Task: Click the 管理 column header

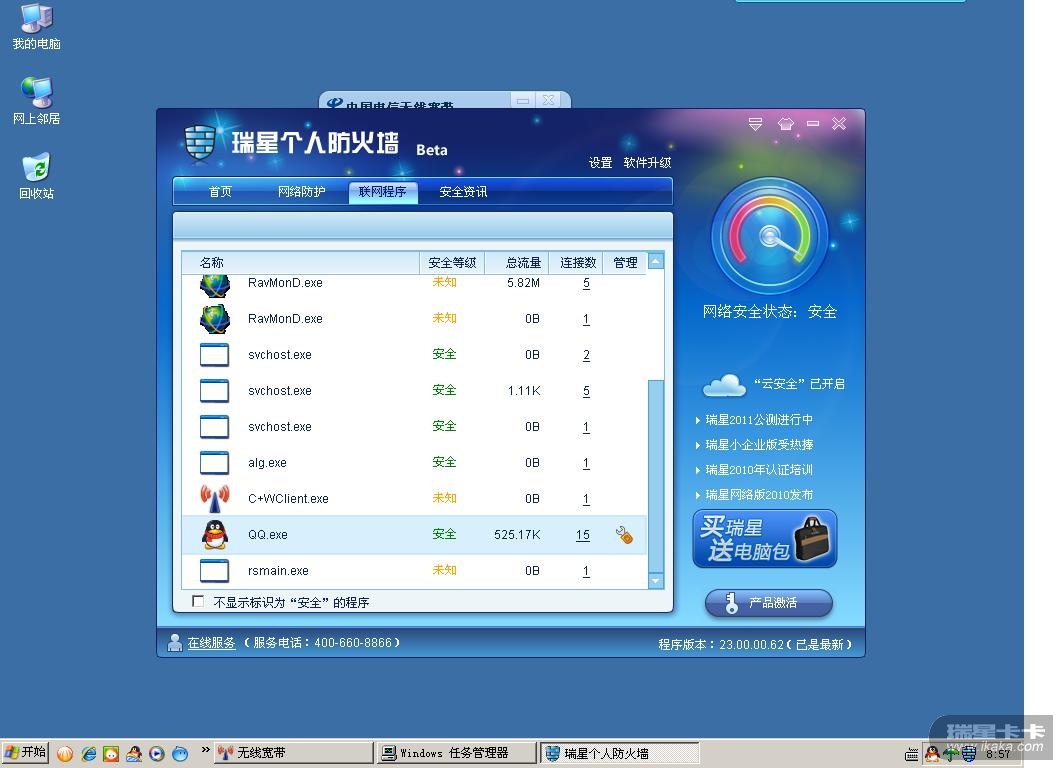Action: pos(625,263)
